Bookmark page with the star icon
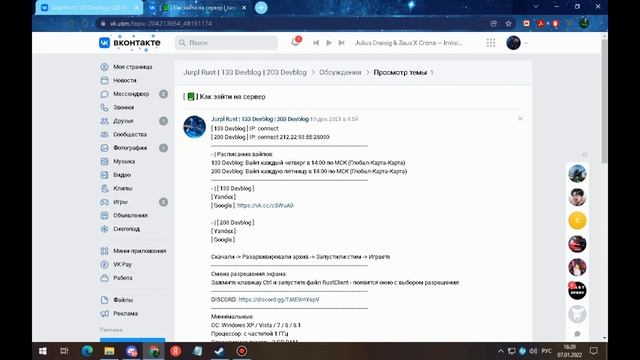This screenshot has height=360, width=640. (x=508, y=24)
